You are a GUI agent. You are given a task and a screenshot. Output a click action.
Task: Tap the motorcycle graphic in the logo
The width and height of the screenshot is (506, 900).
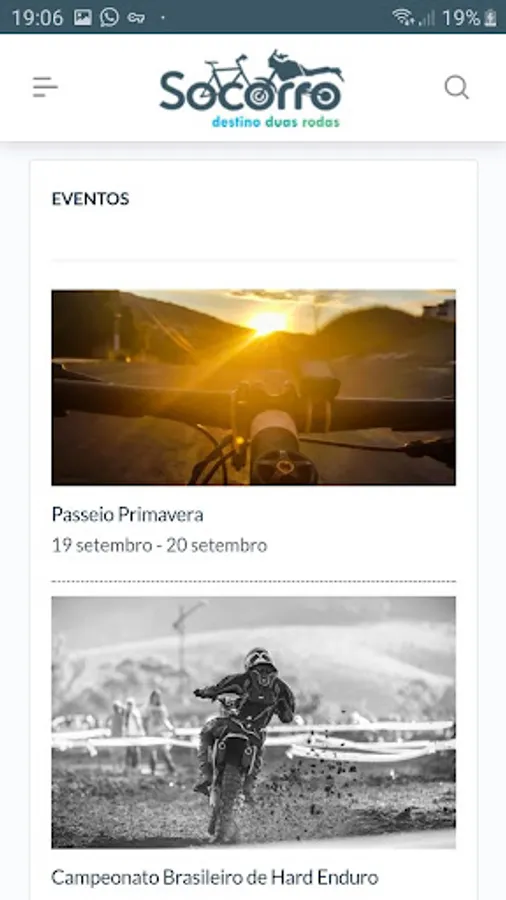point(305,65)
